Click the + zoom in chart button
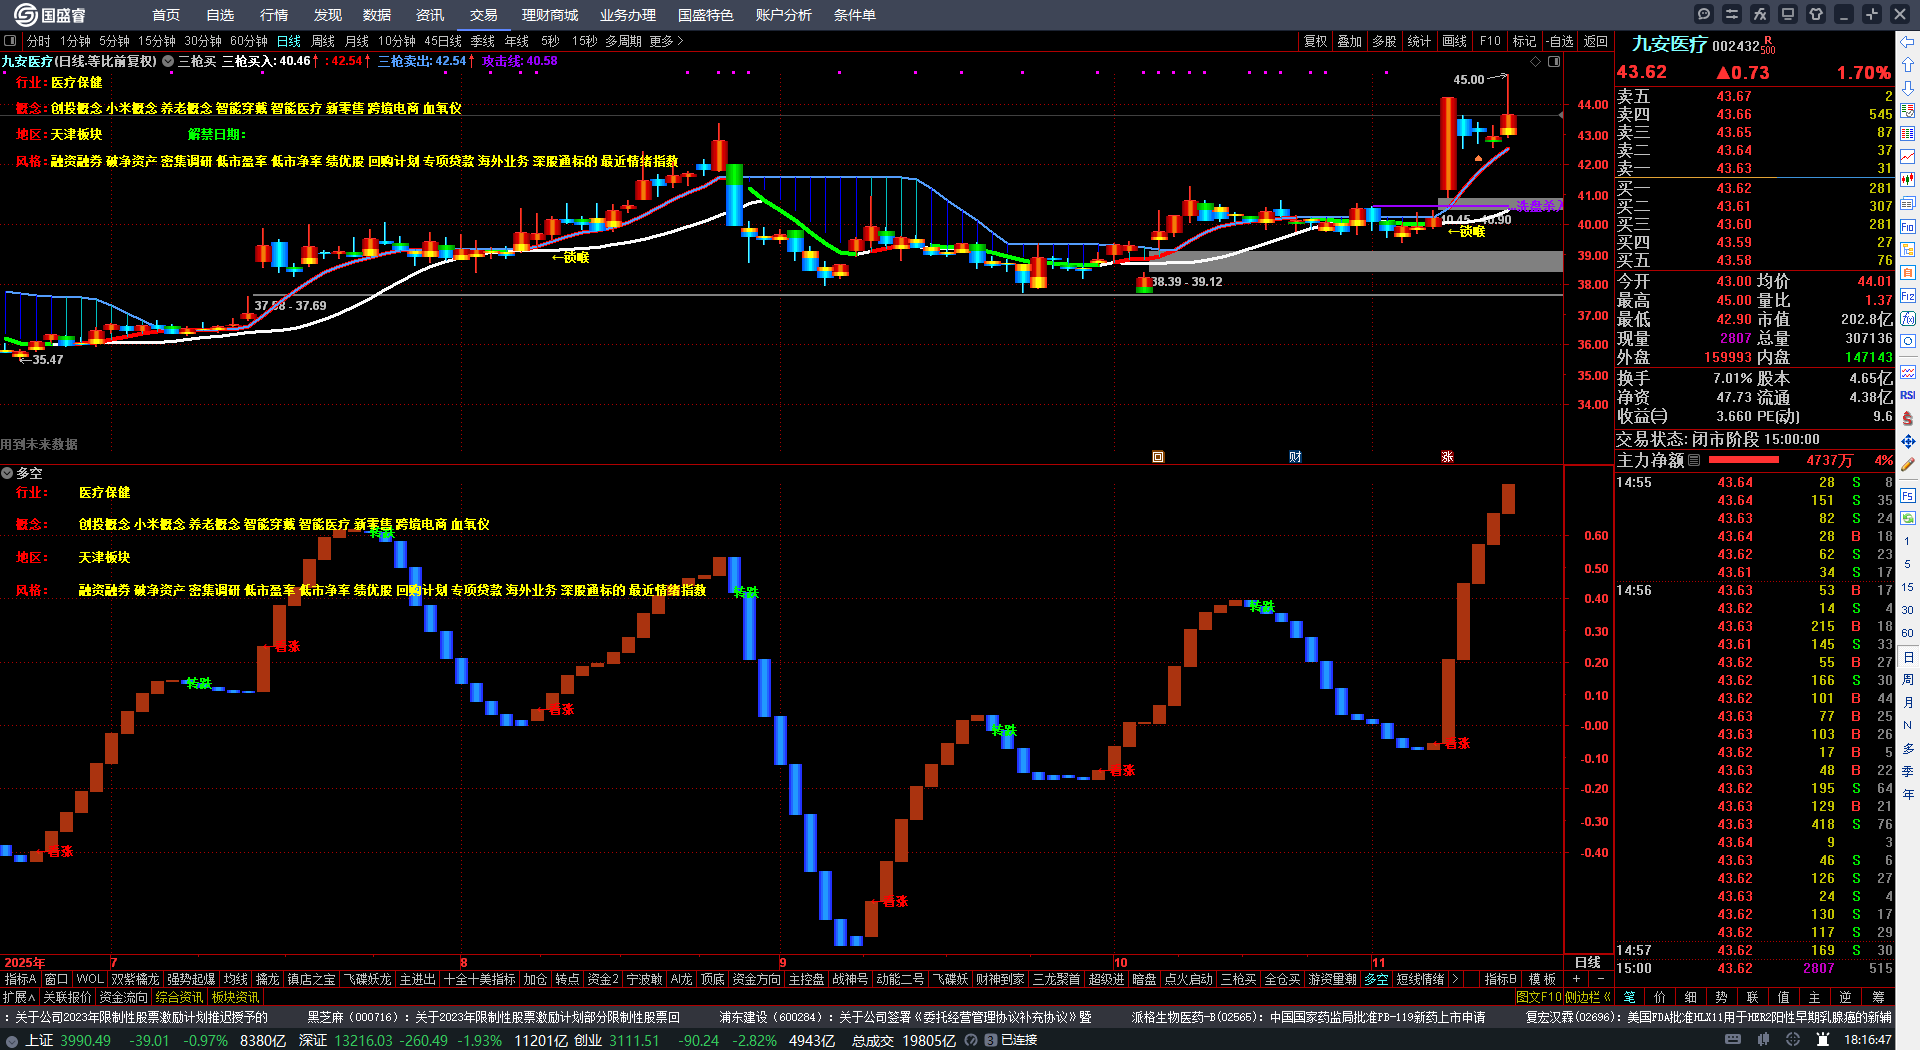This screenshot has width=1920, height=1050. point(1577,979)
